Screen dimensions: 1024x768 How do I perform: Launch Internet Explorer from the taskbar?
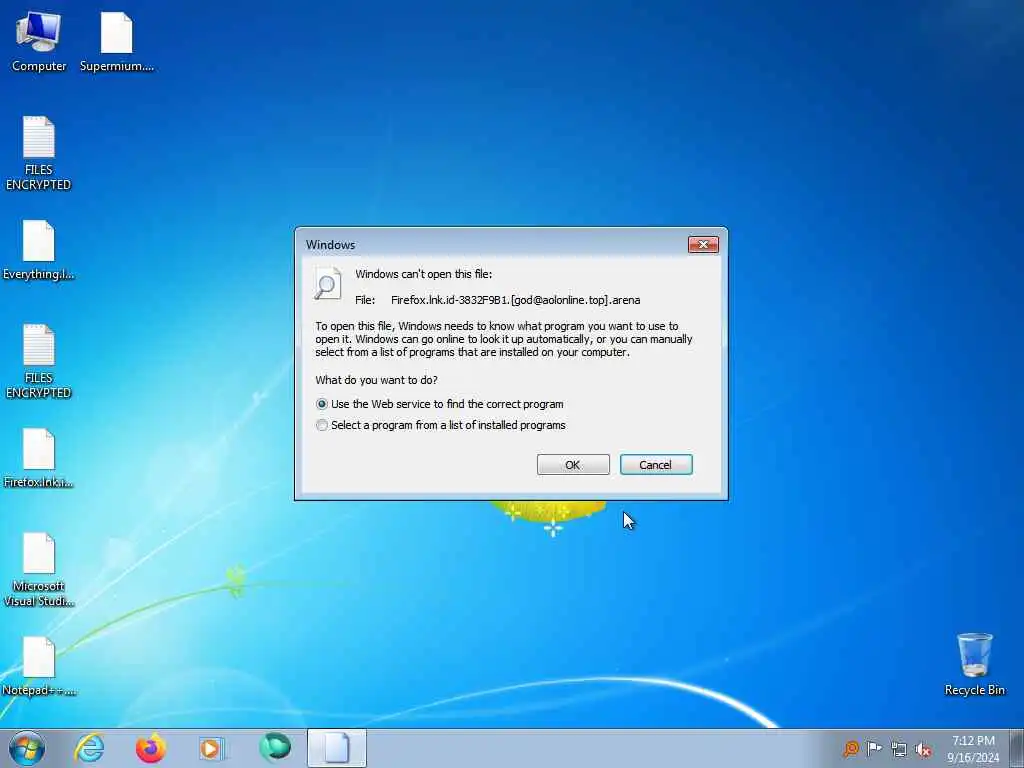[89, 748]
